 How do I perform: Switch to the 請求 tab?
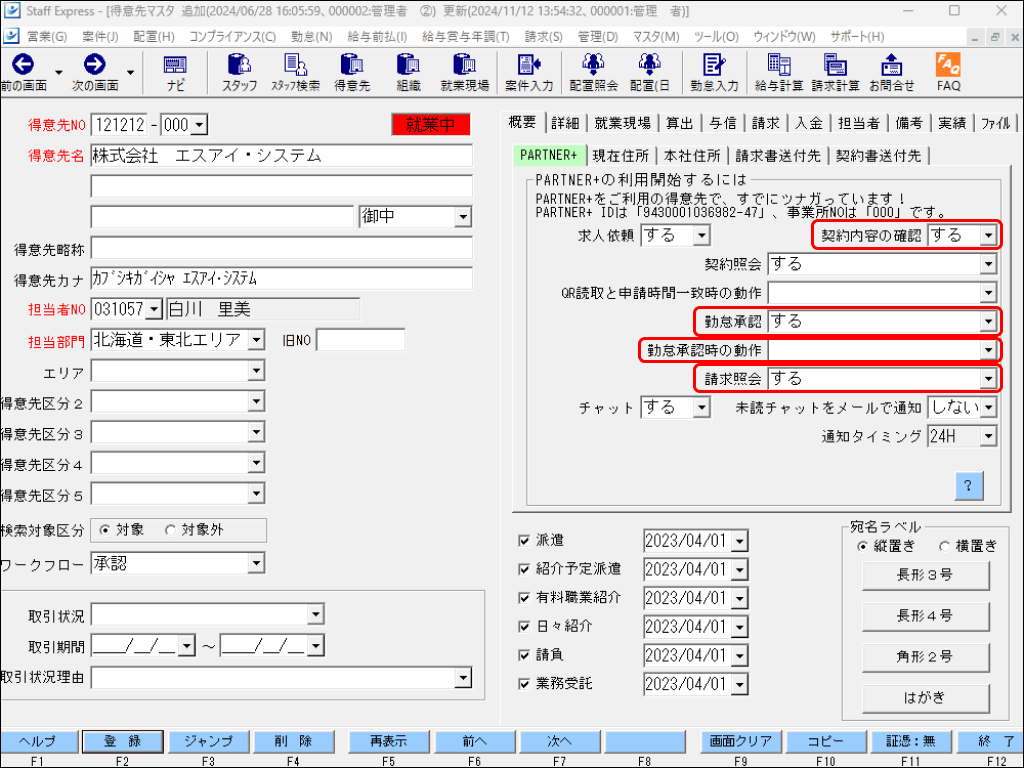765,123
